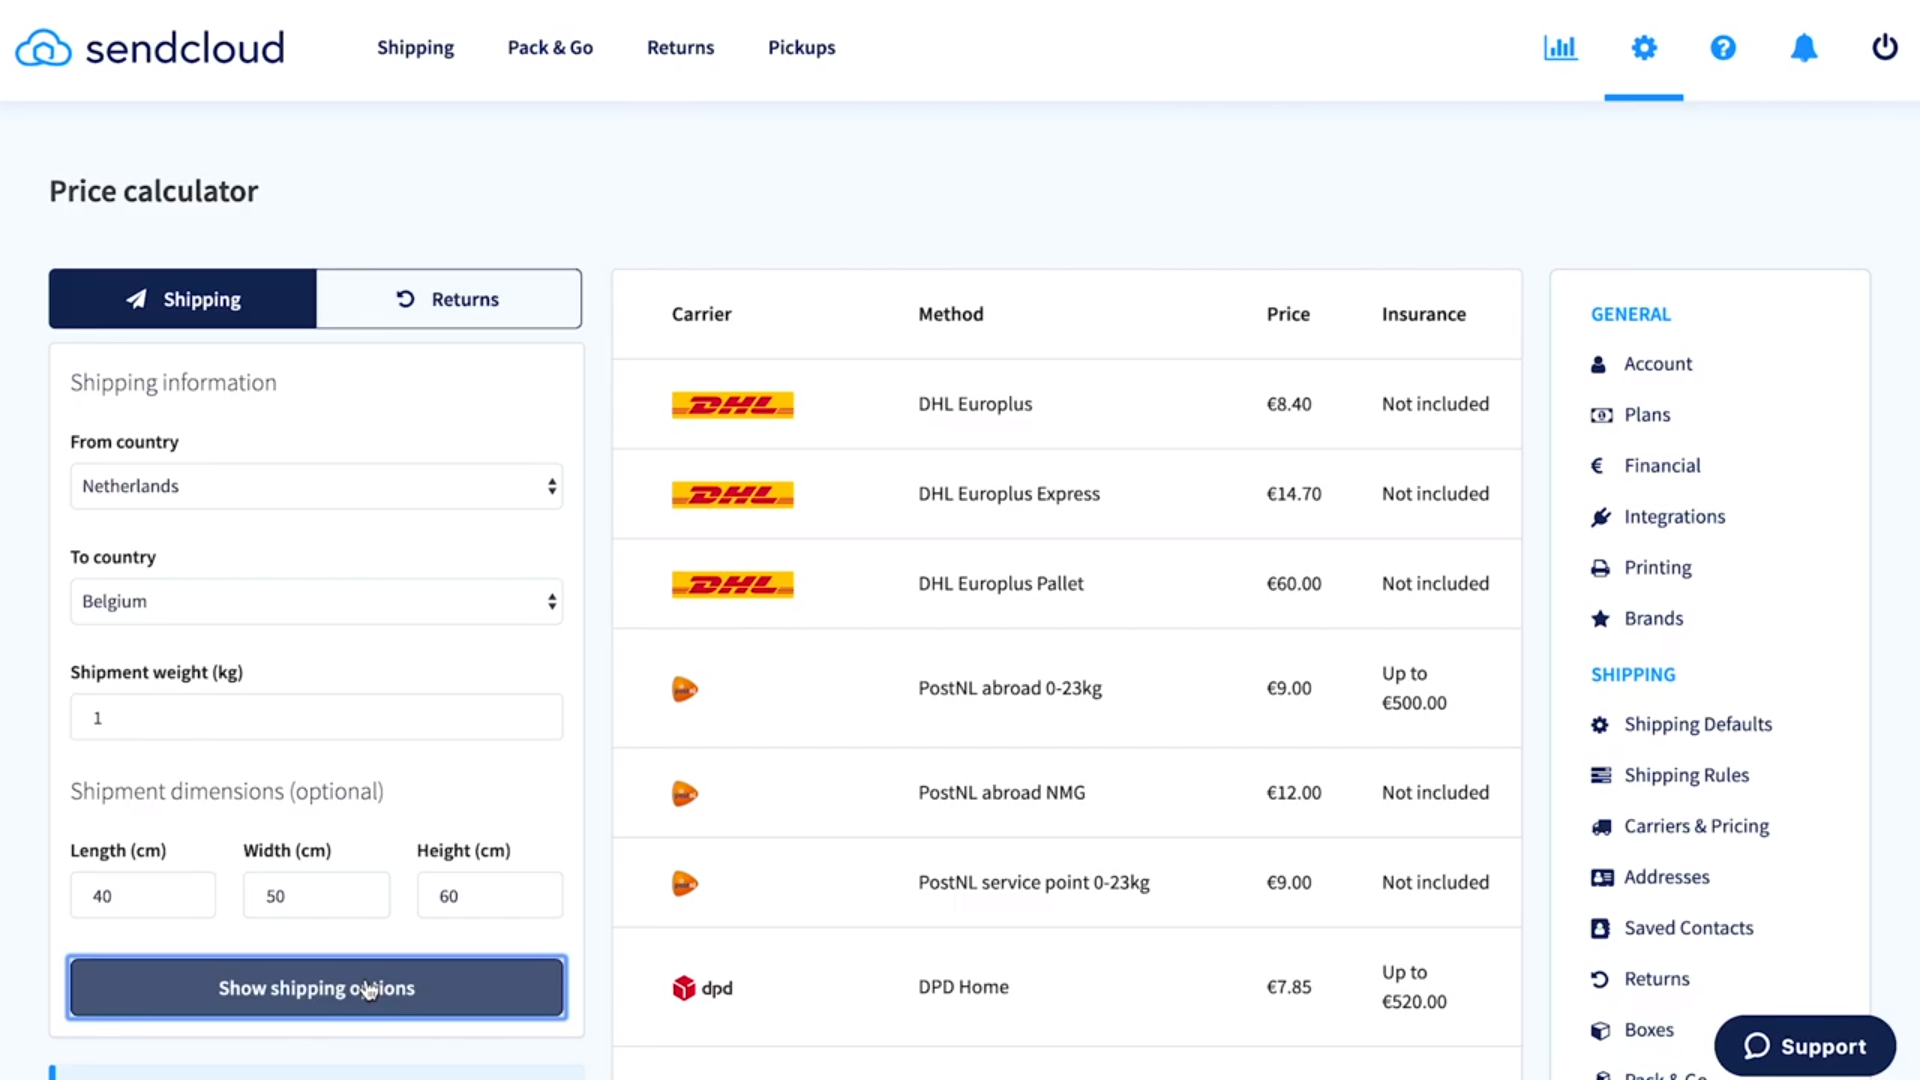
Task: Switch to the Returns calculator tab
Action: click(448, 299)
